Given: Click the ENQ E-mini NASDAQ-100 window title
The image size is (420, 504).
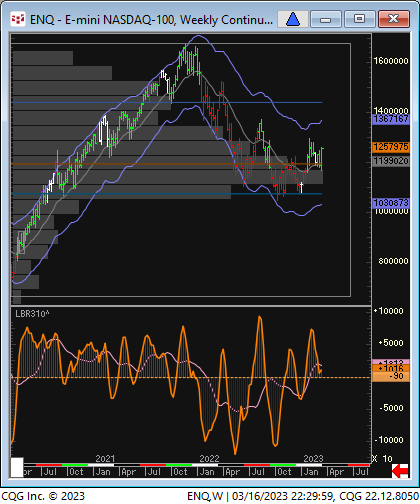Looking at the screenshot, I should pyautogui.click(x=151, y=20).
